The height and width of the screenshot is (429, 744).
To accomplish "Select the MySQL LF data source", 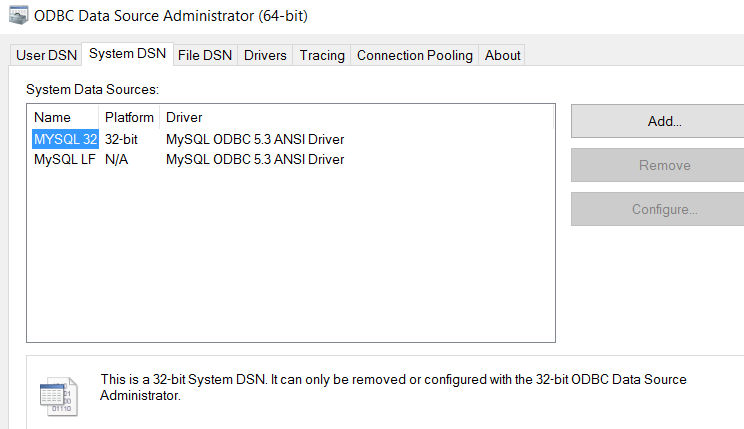I will [x=65, y=159].
